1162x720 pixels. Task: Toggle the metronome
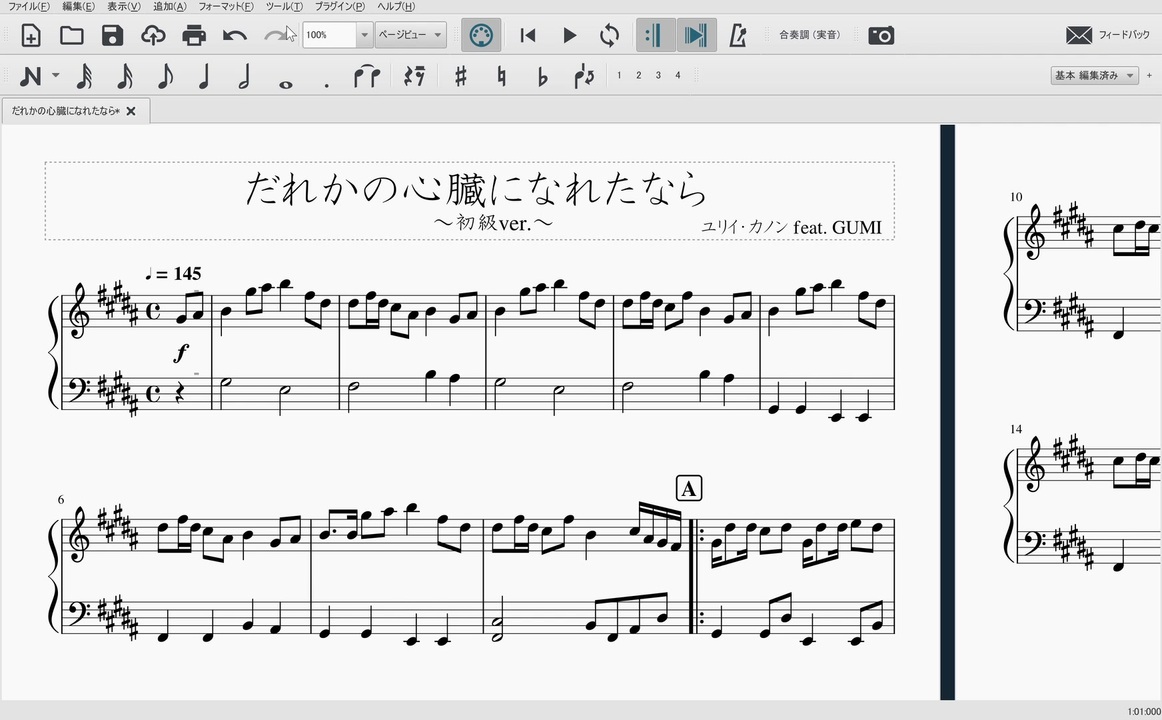(x=737, y=35)
